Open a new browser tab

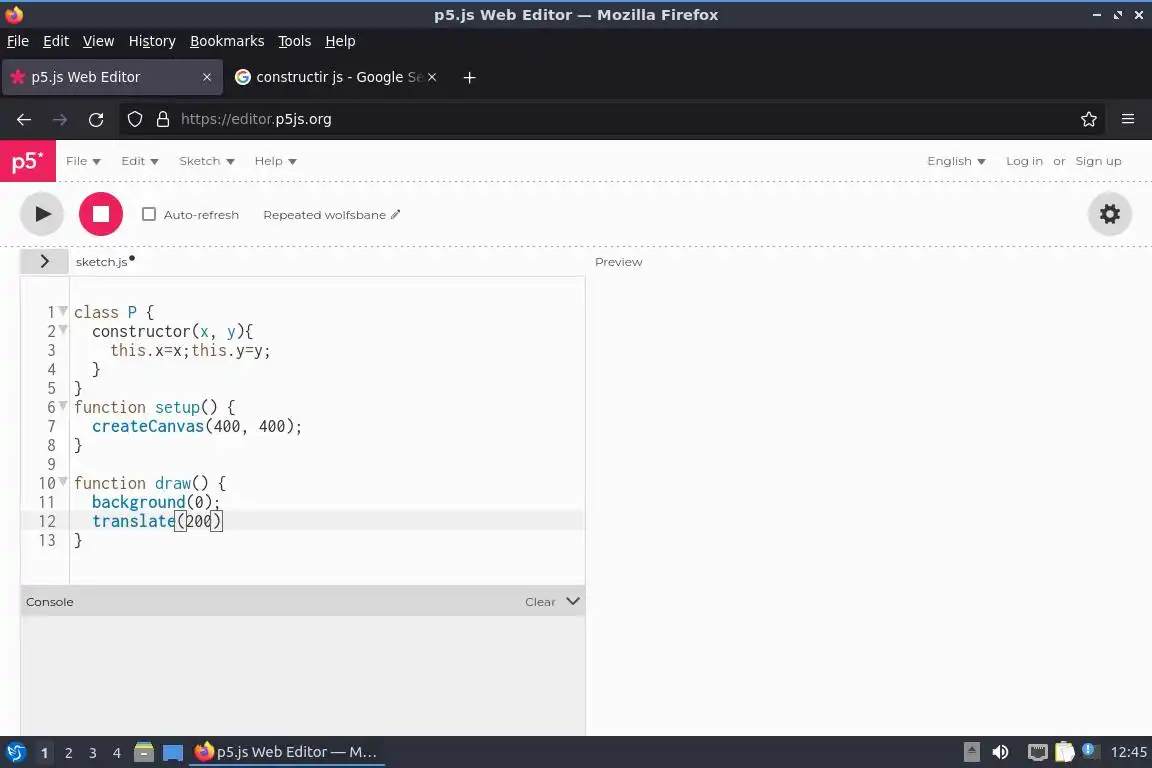click(469, 77)
